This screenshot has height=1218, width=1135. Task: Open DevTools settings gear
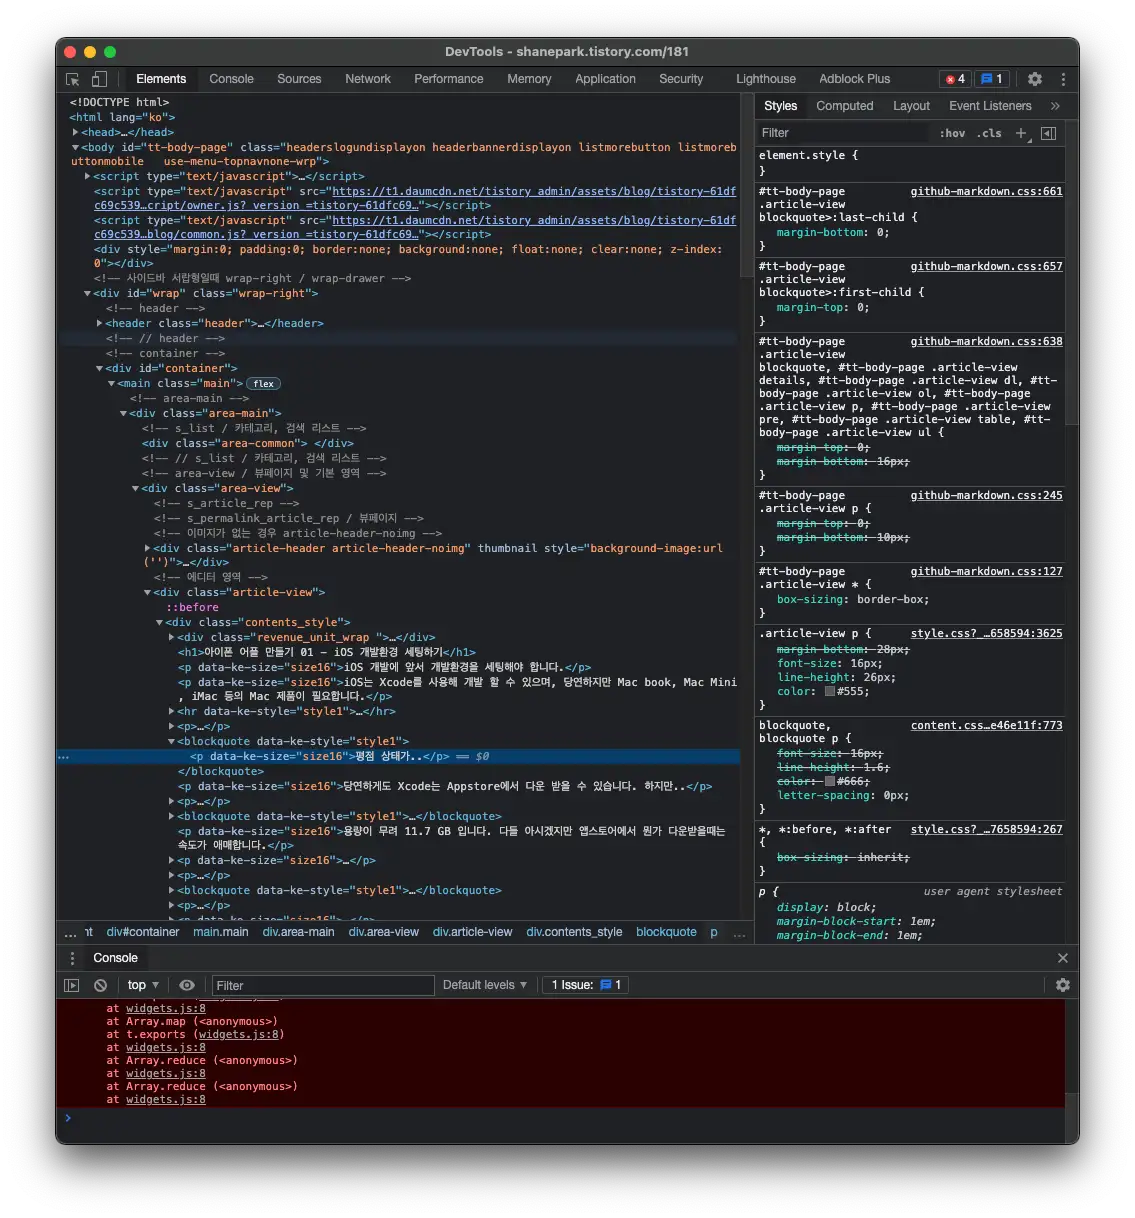(x=1035, y=79)
